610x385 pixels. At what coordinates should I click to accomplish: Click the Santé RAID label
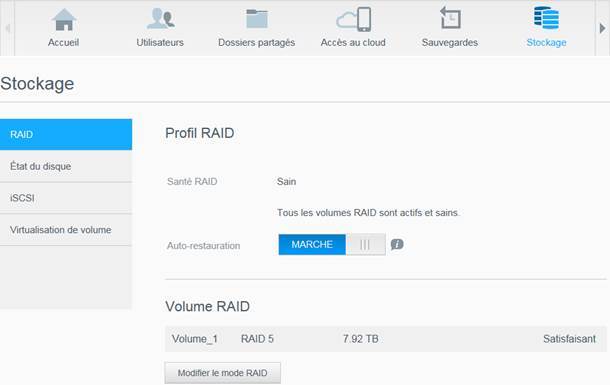[192, 182]
